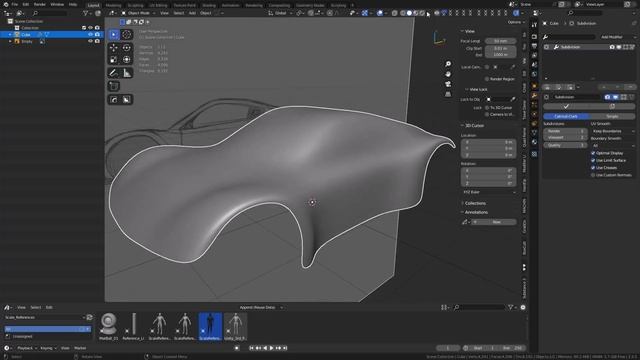Select the Simple subdivision type

[612, 116]
